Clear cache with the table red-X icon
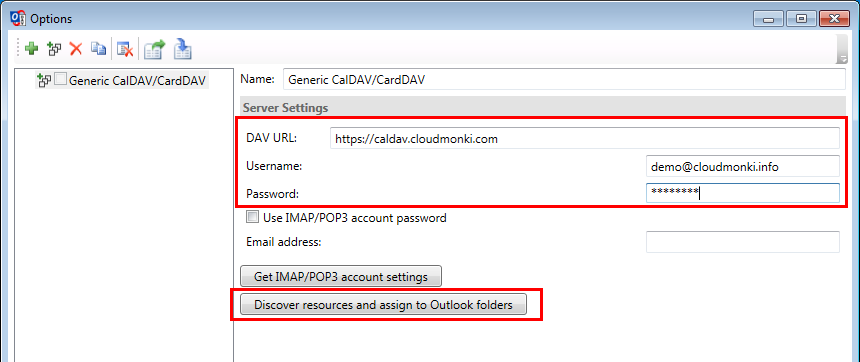This screenshot has height=362, width=860. 125,50
